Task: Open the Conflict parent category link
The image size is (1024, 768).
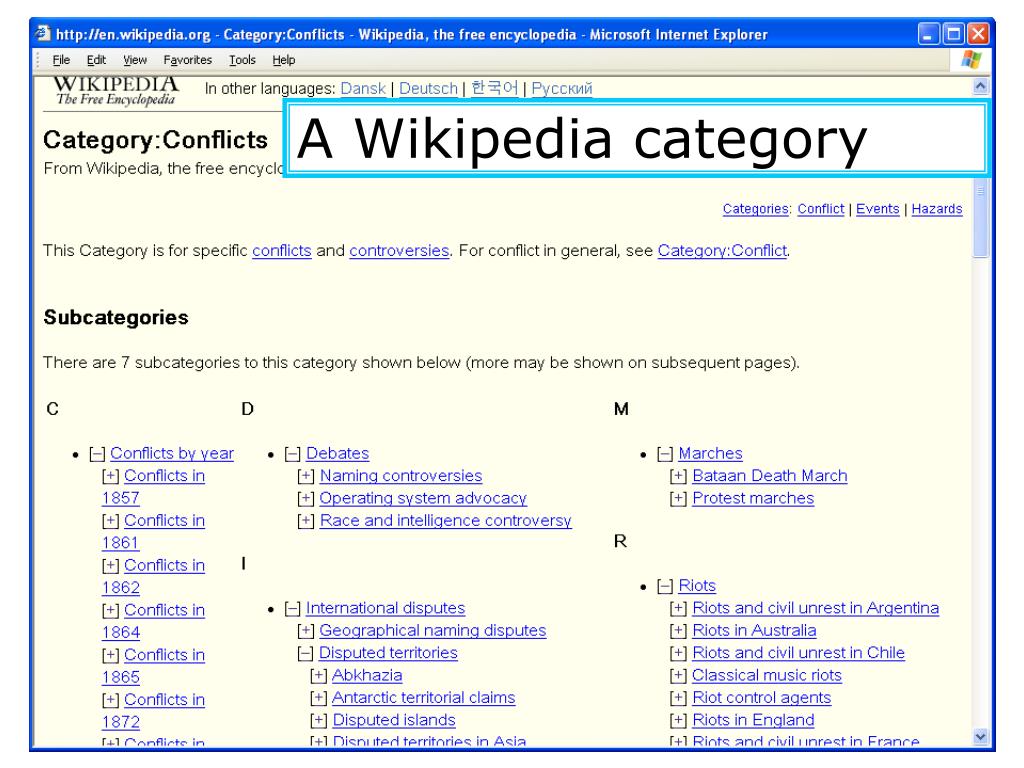Action: [x=820, y=209]
